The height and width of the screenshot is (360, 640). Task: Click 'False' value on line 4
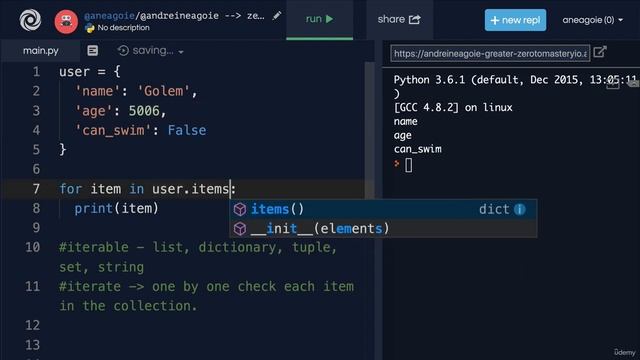click(x=187, y=130)
